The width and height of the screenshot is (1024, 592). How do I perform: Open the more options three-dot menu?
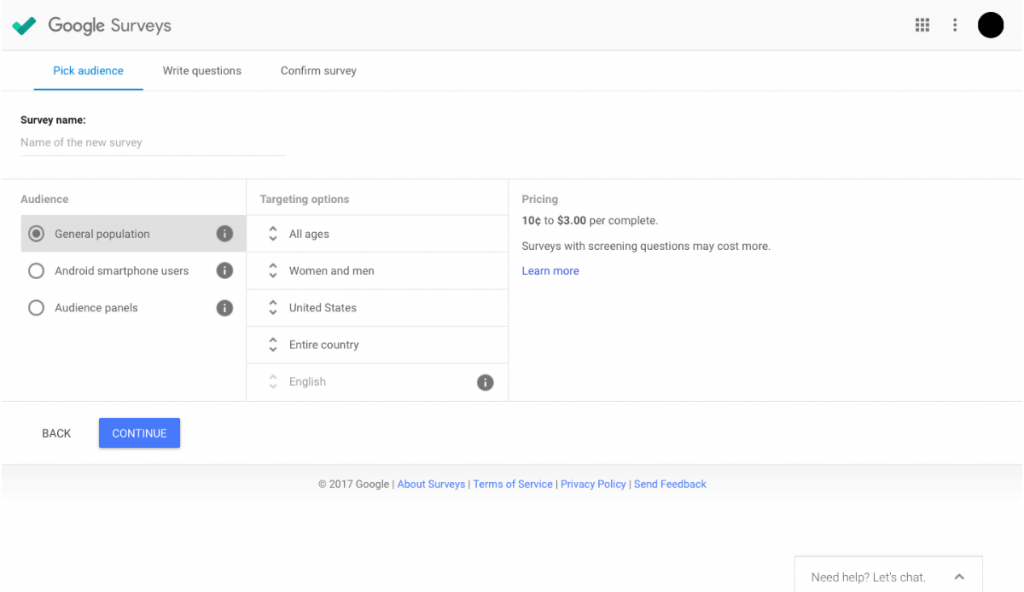[955, 24]
